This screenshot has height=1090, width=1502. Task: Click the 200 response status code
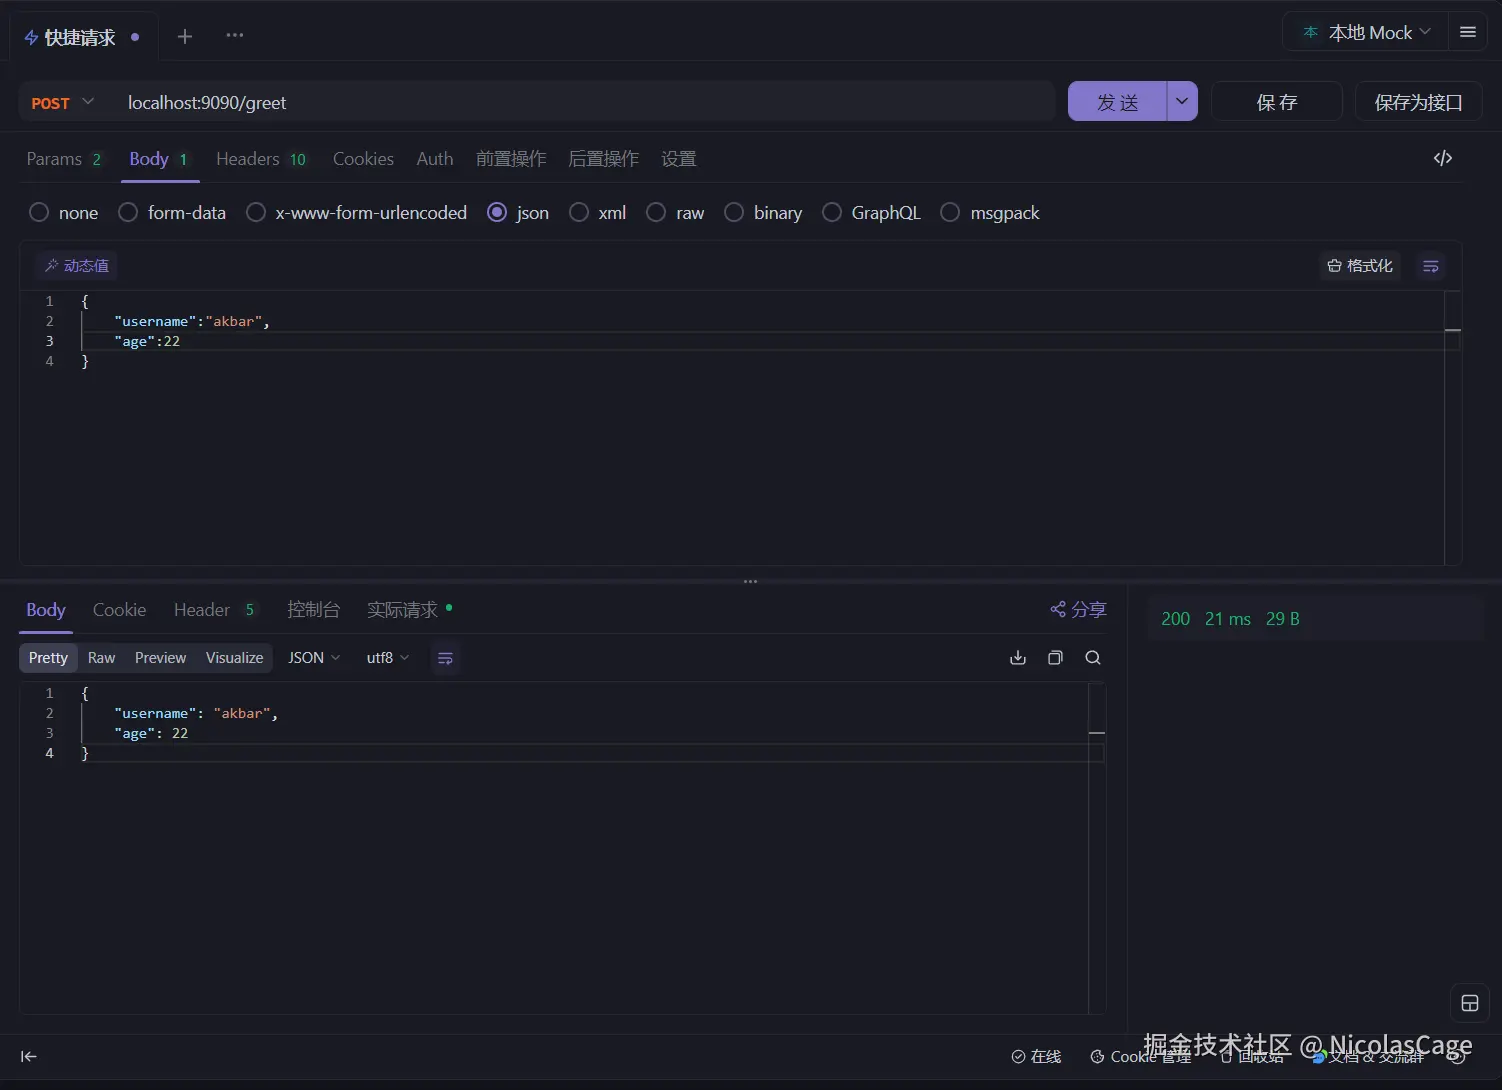pos(1176,619)
